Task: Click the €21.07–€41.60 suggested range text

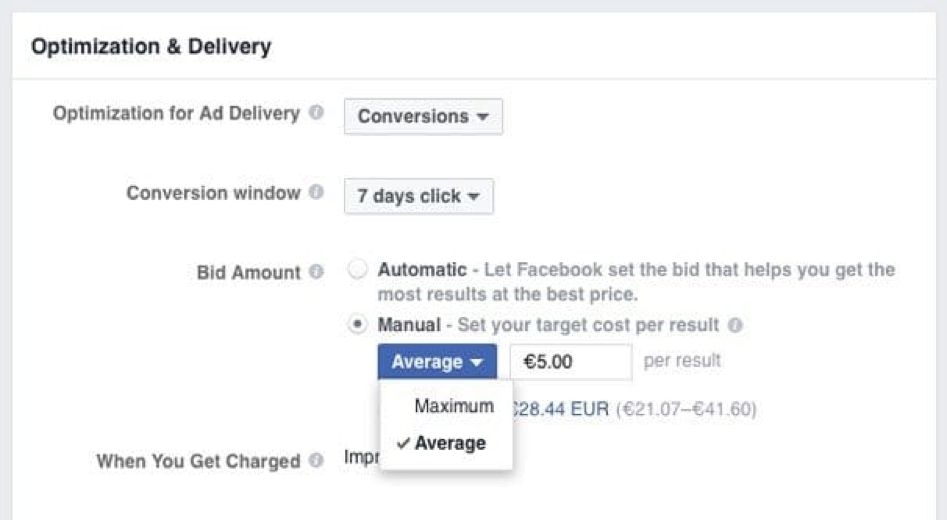Action: coord(686,409)
